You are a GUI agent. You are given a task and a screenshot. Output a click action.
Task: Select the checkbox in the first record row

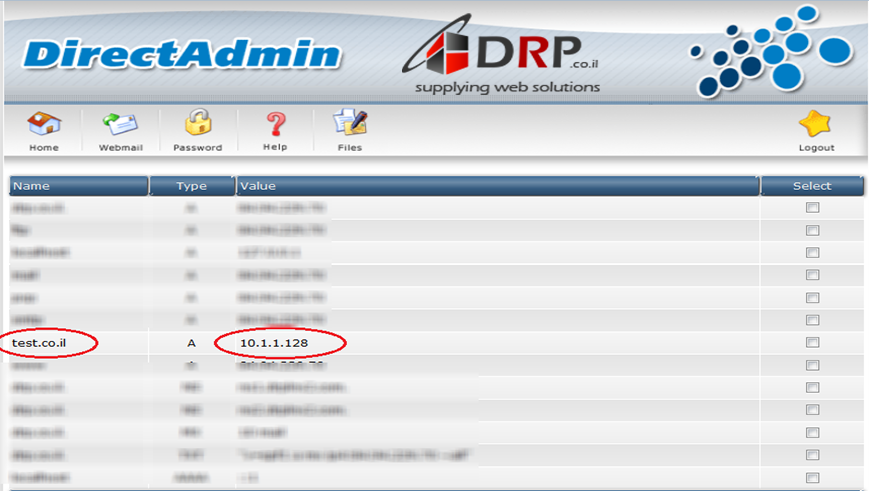(812, 208)
